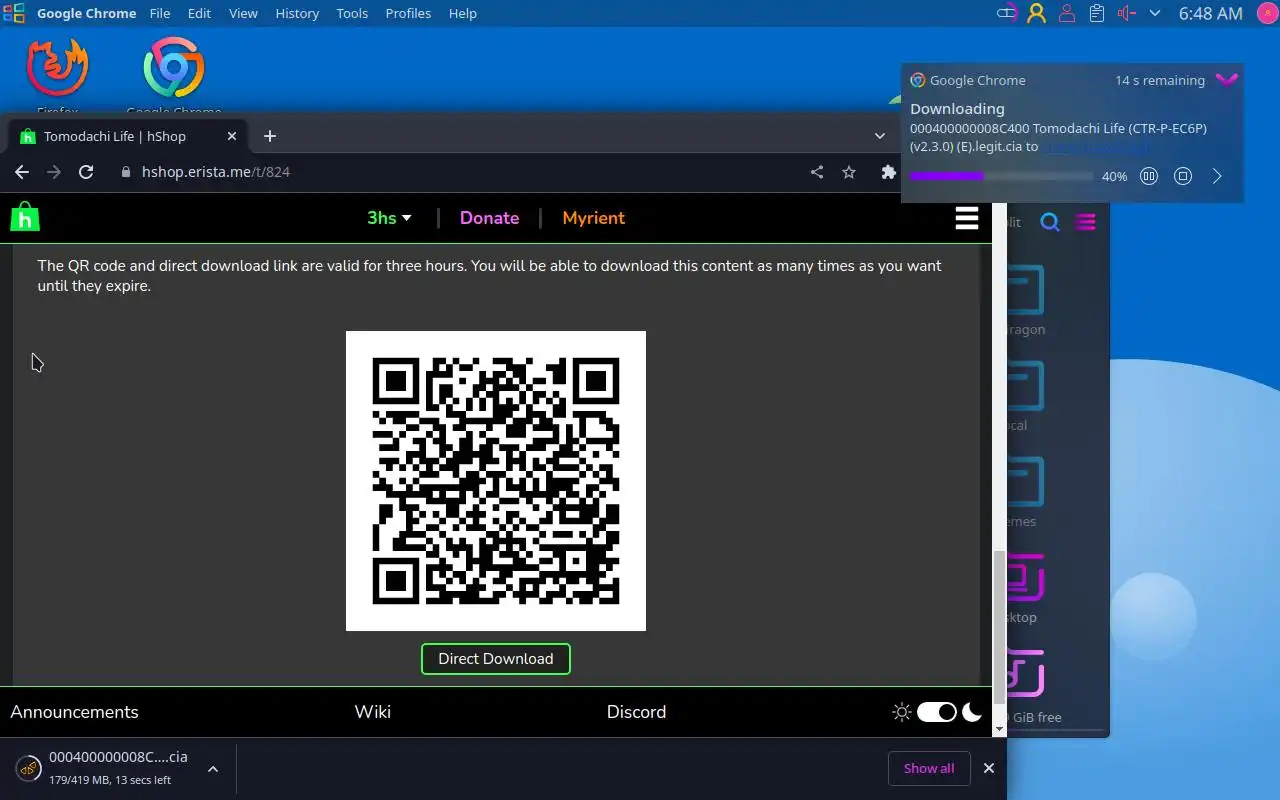The height and width of the screenshot is (800, 1280).
Task: Click the site lock icon in address bar
Action: (x=126, y=172)
